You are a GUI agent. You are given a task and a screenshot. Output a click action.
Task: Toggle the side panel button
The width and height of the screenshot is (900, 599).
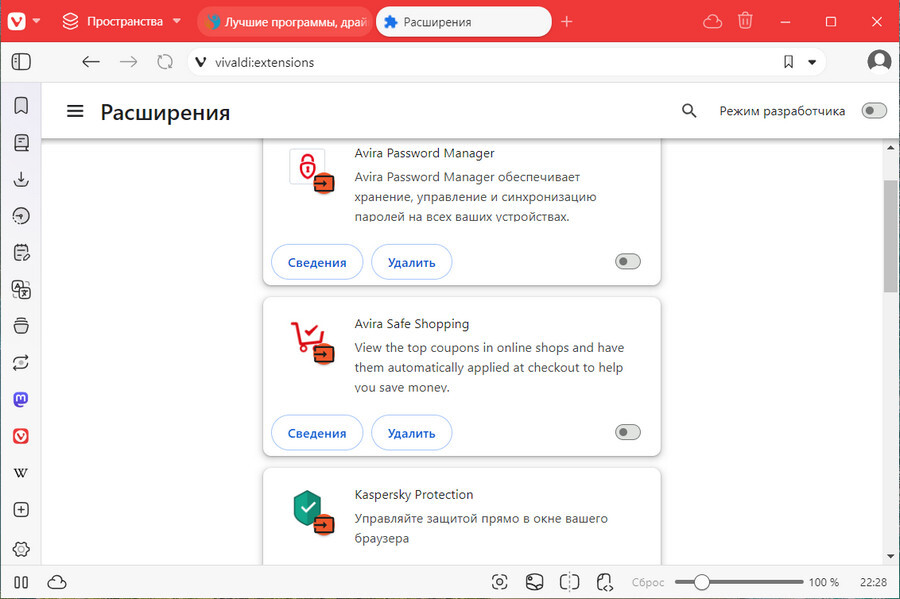point(21,62)
